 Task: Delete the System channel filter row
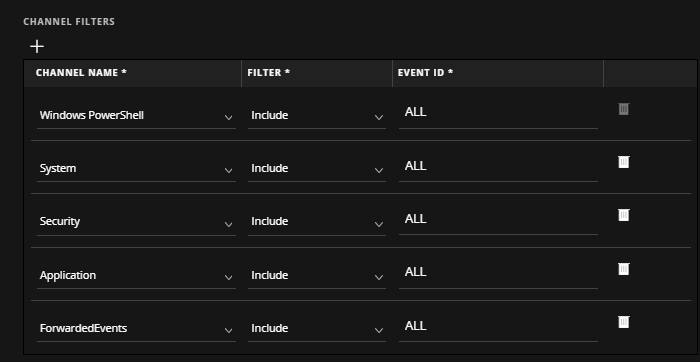[x=624, y=162]
